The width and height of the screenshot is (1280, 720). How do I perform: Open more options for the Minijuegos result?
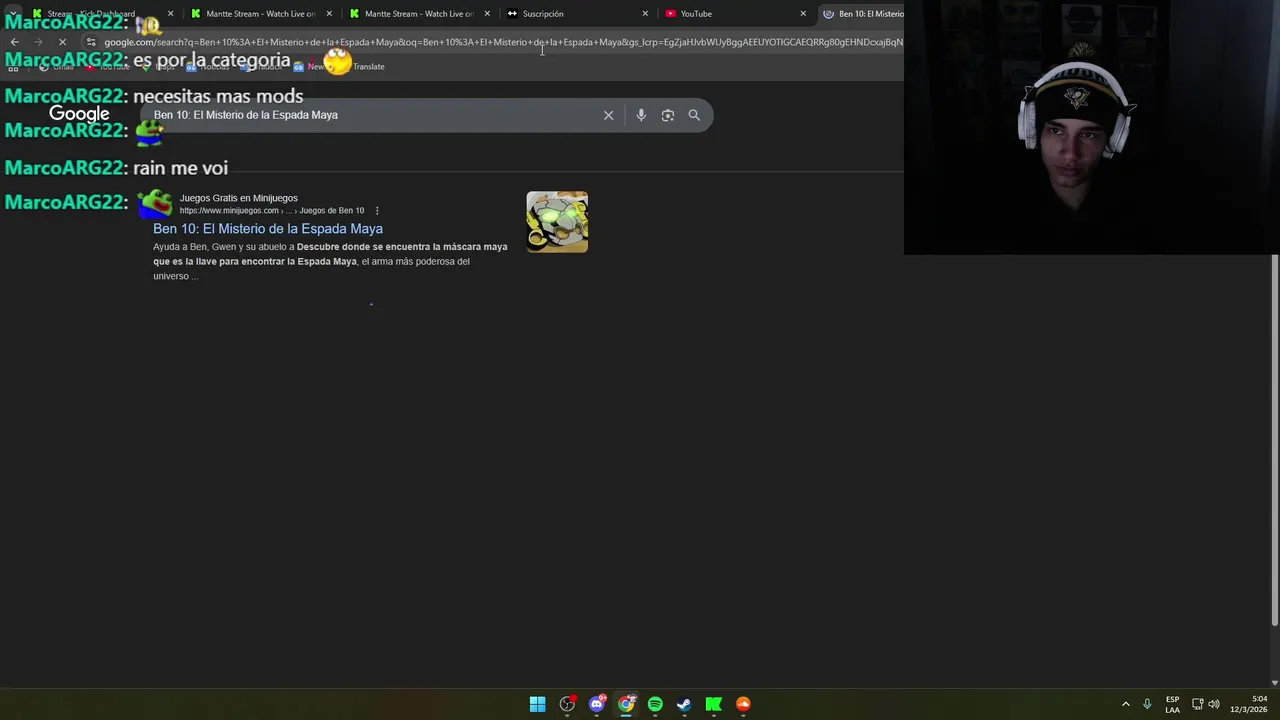pos(376,211)
